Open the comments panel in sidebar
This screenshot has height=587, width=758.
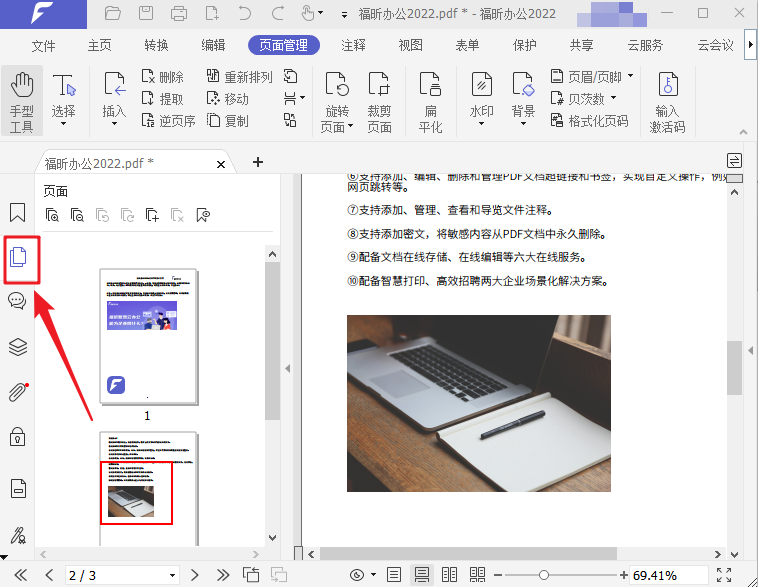(x=17, y=301)
